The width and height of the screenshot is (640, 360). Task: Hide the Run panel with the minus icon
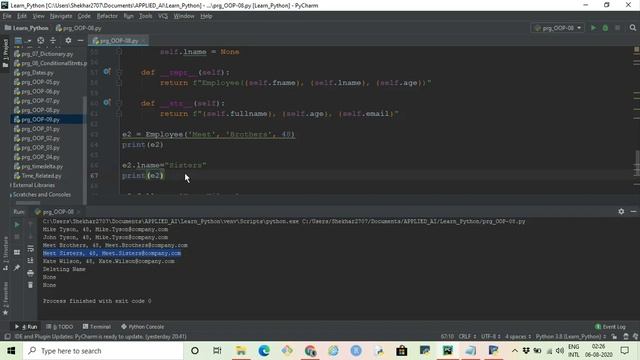(x=633, y=211)
